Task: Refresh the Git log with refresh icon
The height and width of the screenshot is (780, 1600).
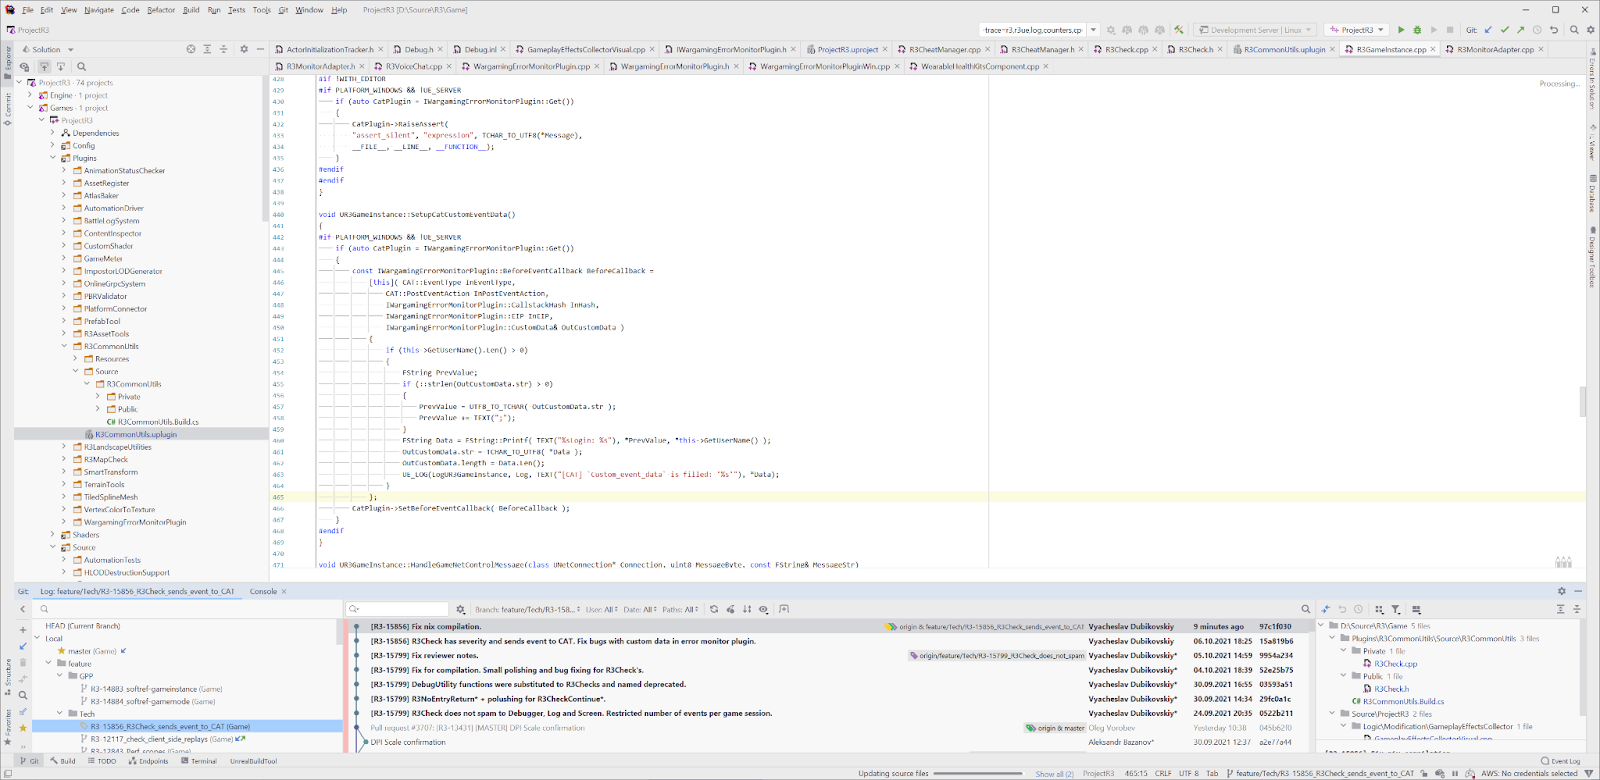Action: click(714, 609)
